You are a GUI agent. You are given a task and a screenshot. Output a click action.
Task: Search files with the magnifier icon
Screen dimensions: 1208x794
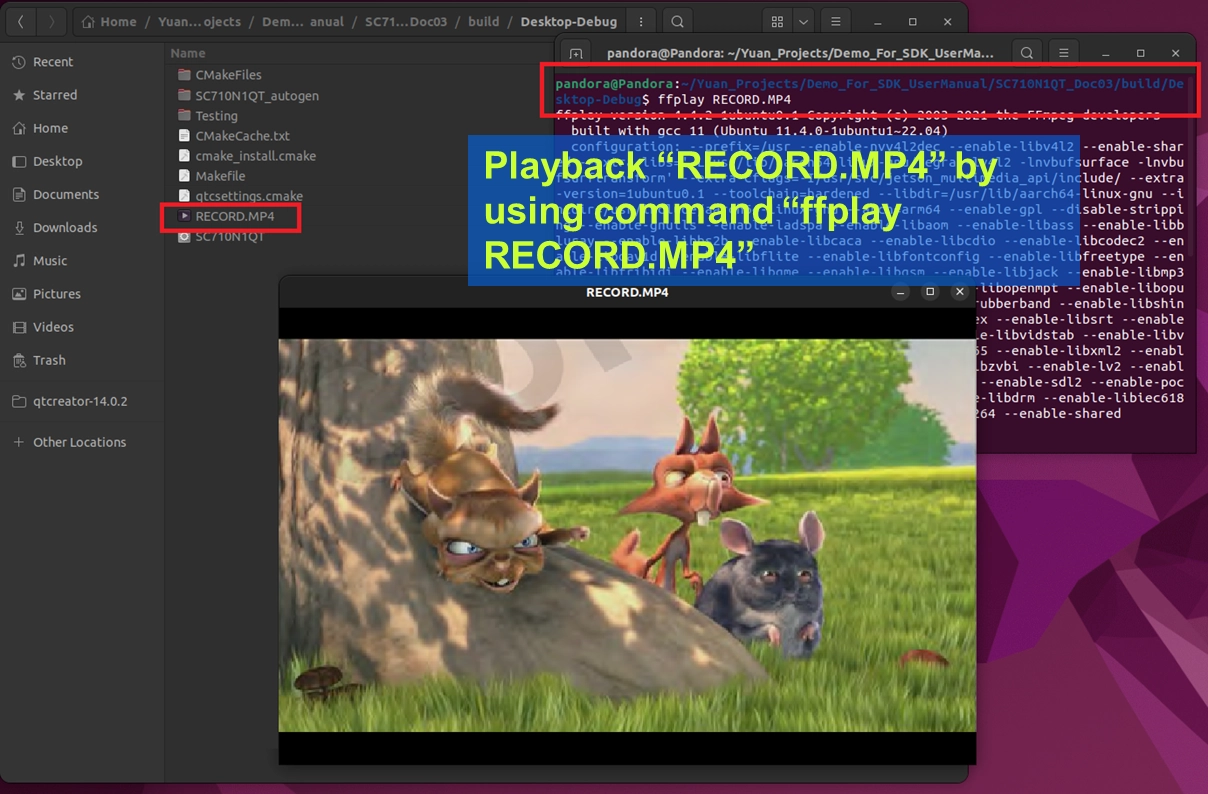(677, 21)
